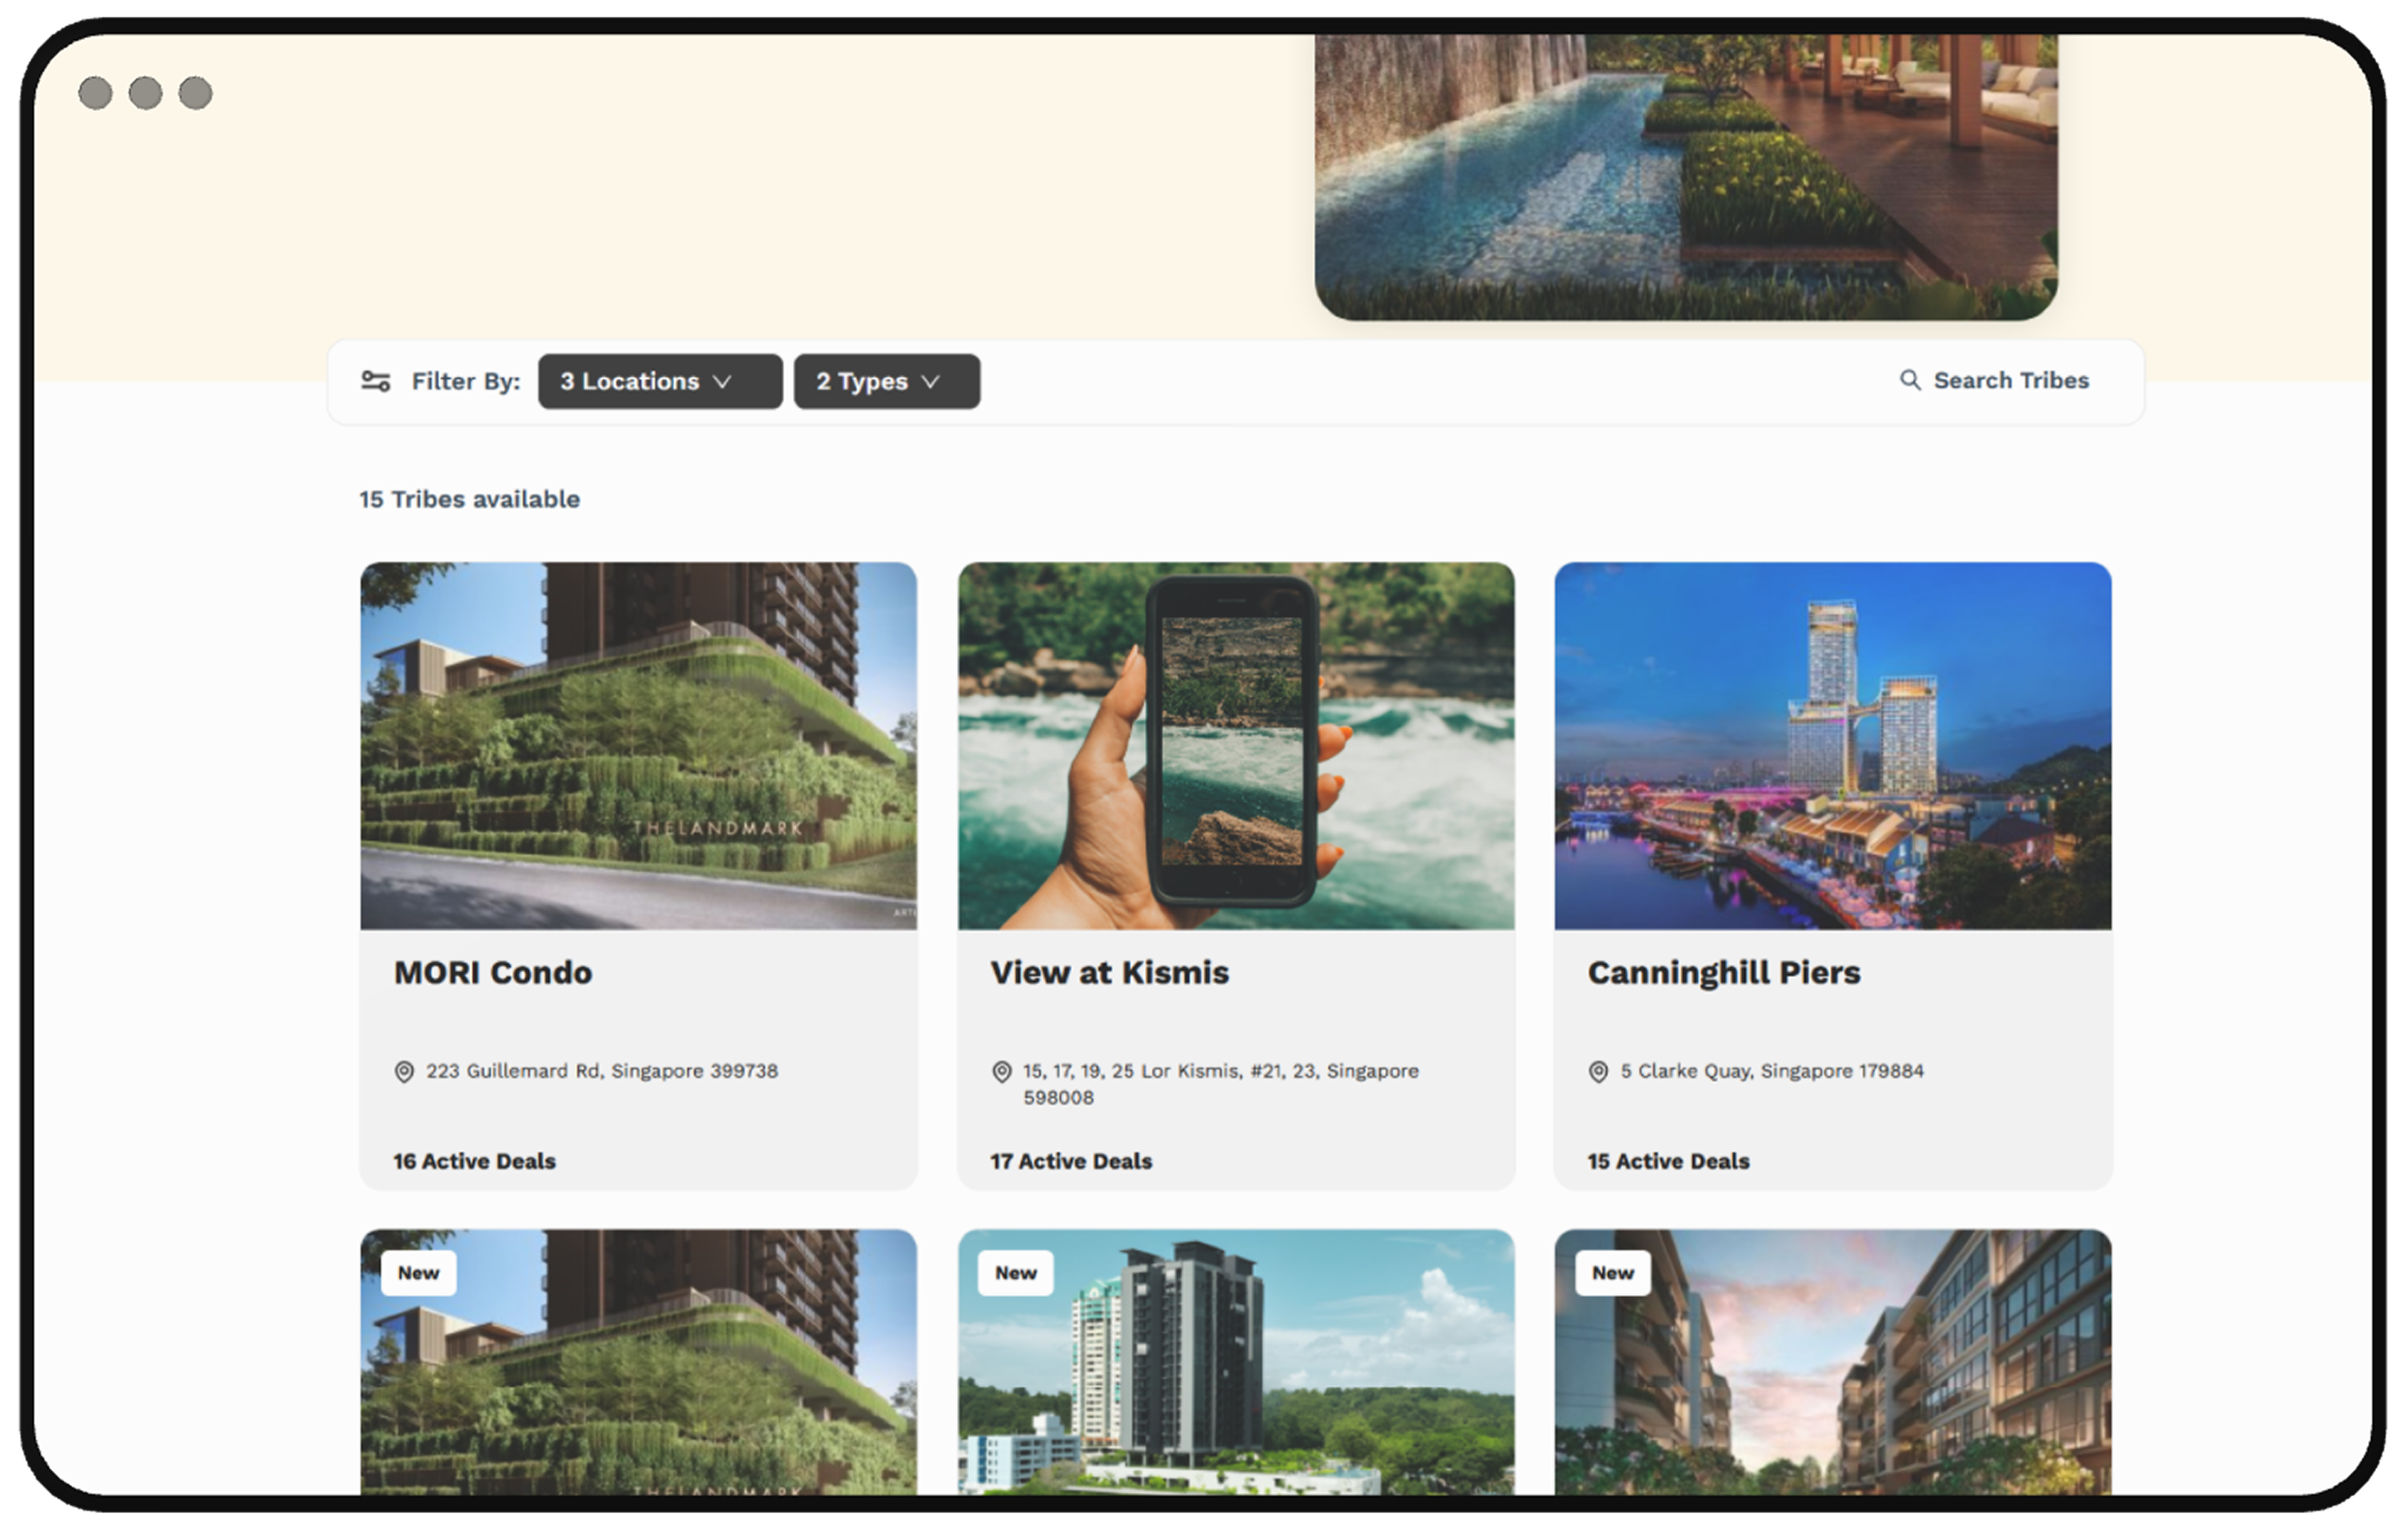Viewport: 2408px width, 1533px height.
Task: Click the MORI Condo location pin icon
Action: [x=404, y=1072]
